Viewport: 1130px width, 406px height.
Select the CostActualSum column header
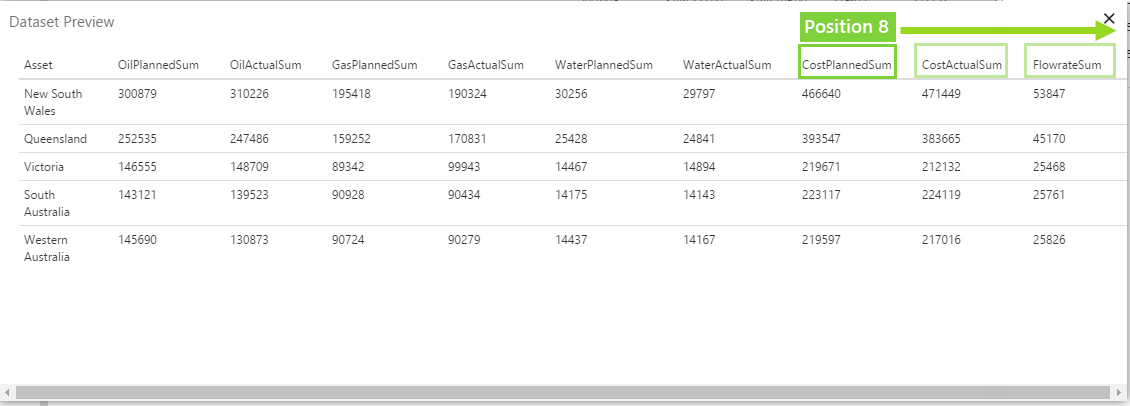pyautogui.click(x=962, y=65)
